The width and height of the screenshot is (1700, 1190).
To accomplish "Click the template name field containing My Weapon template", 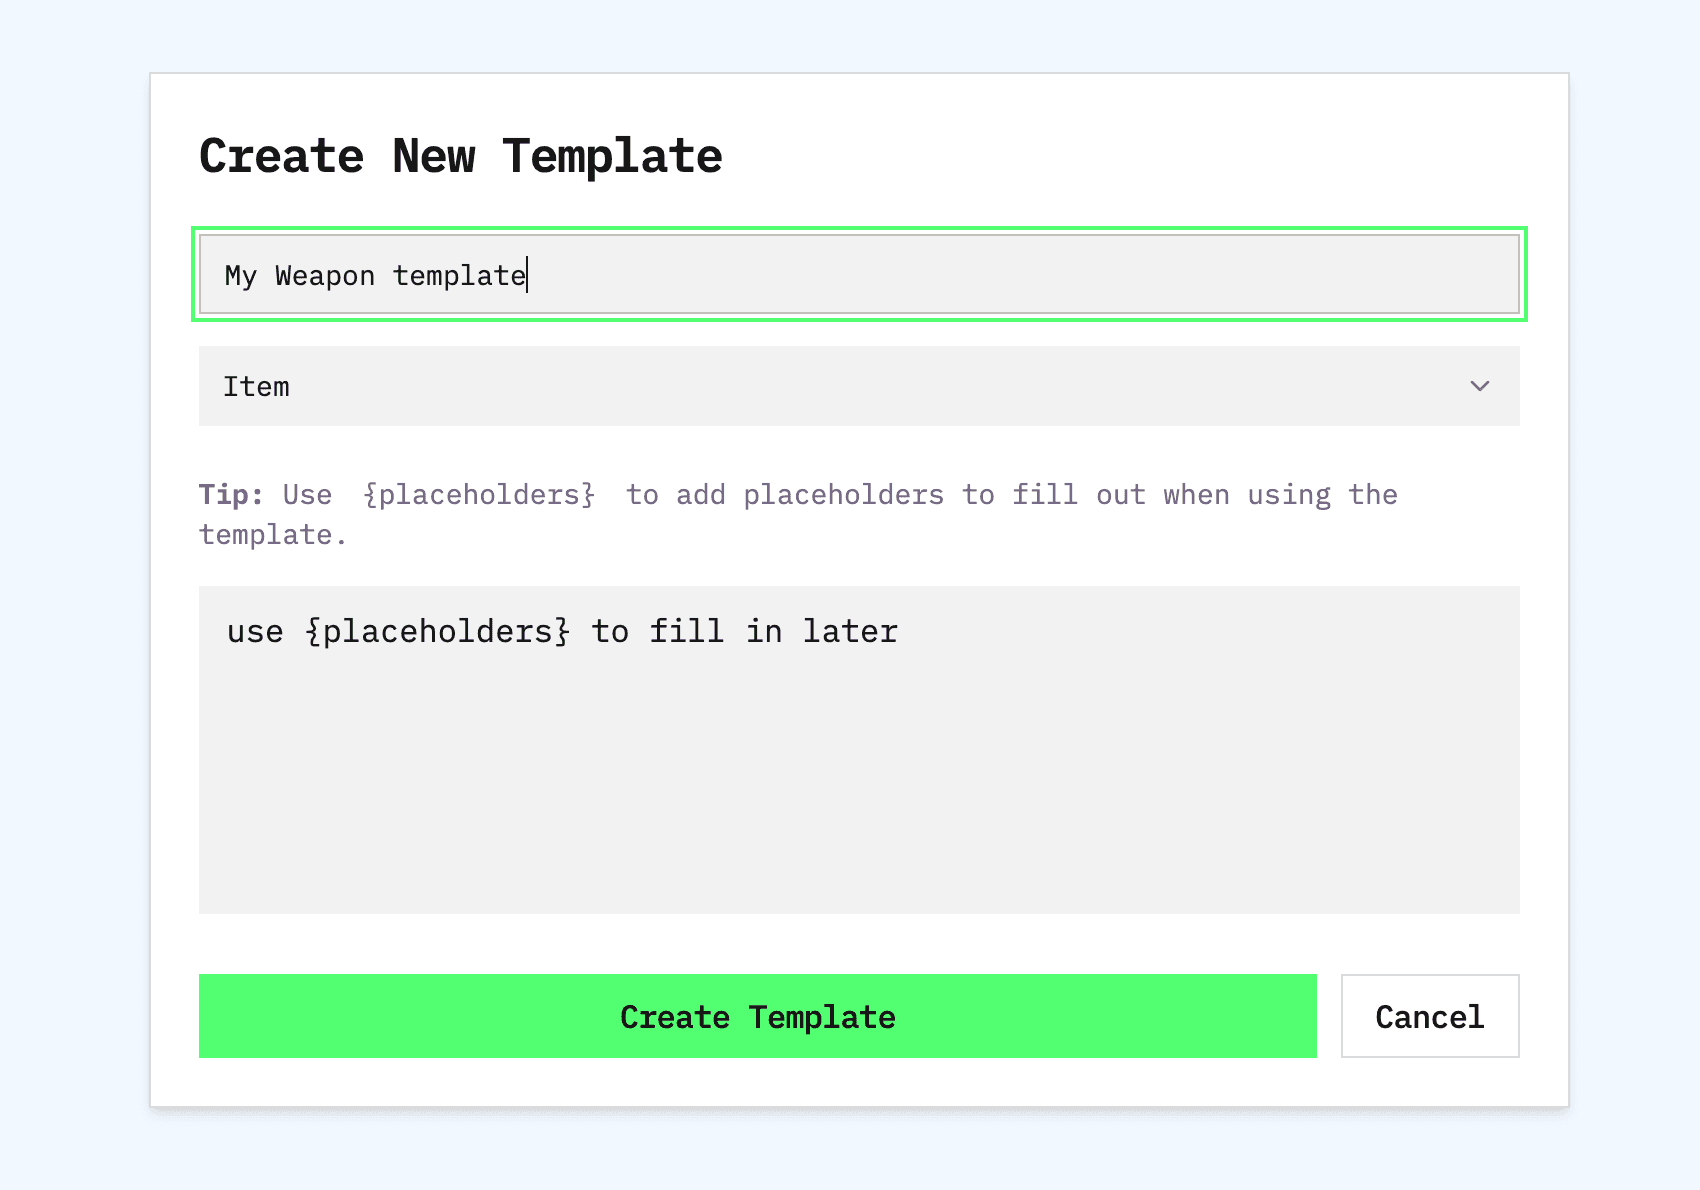I will click(x=858, y=274).
